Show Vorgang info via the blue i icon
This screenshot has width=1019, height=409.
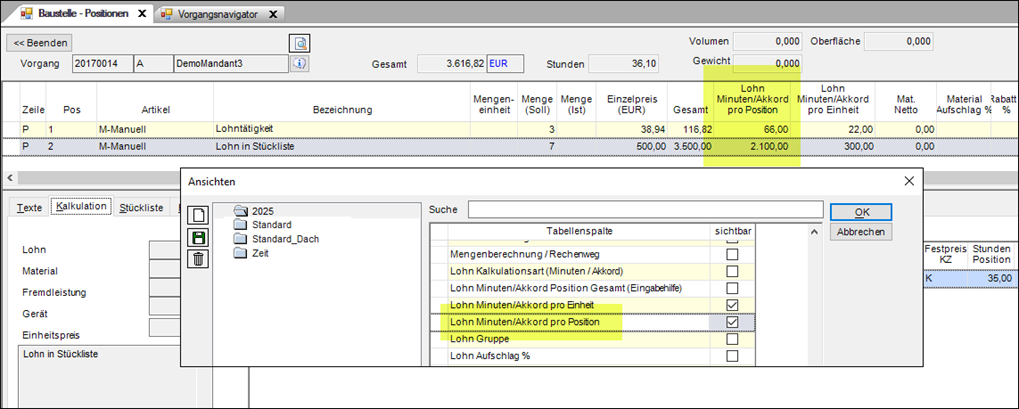click(298, 64)
